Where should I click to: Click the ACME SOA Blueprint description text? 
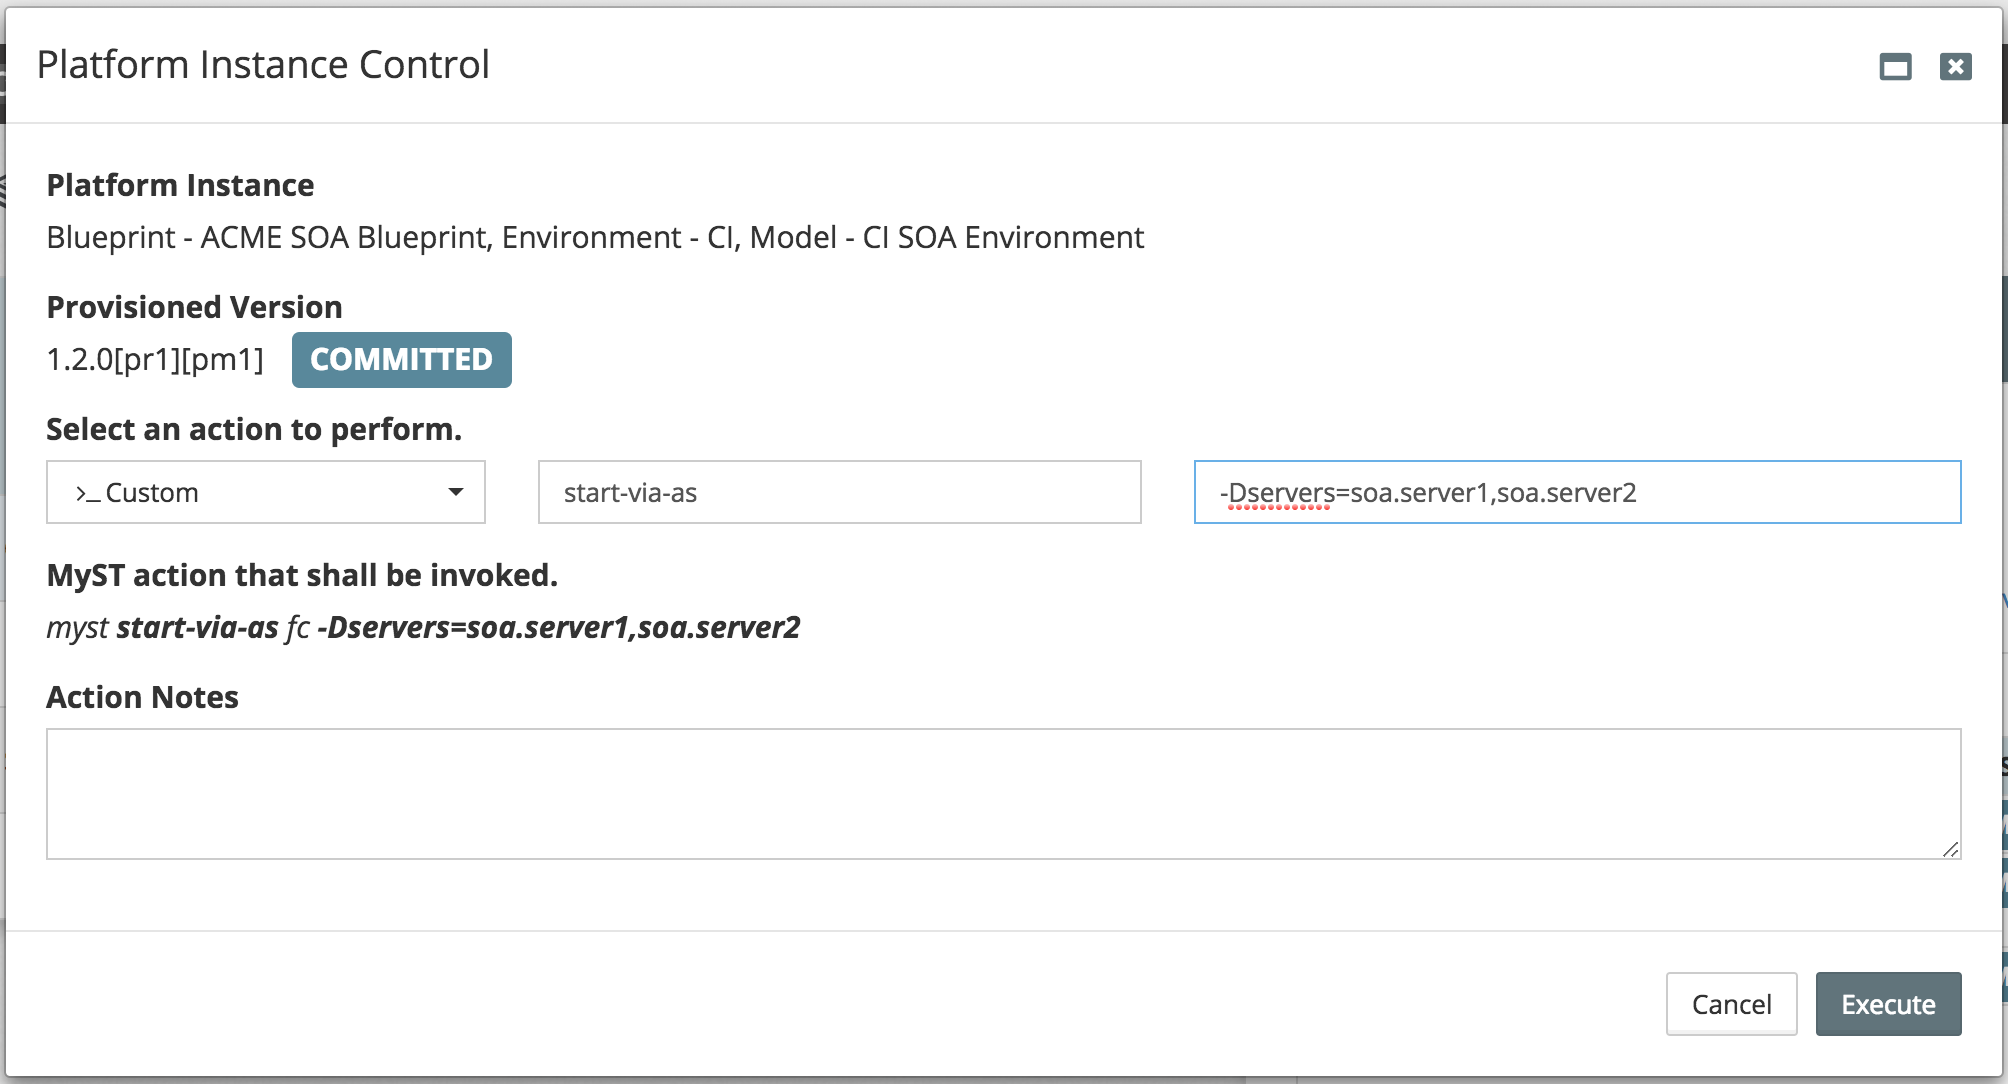(x=595, y=237)
